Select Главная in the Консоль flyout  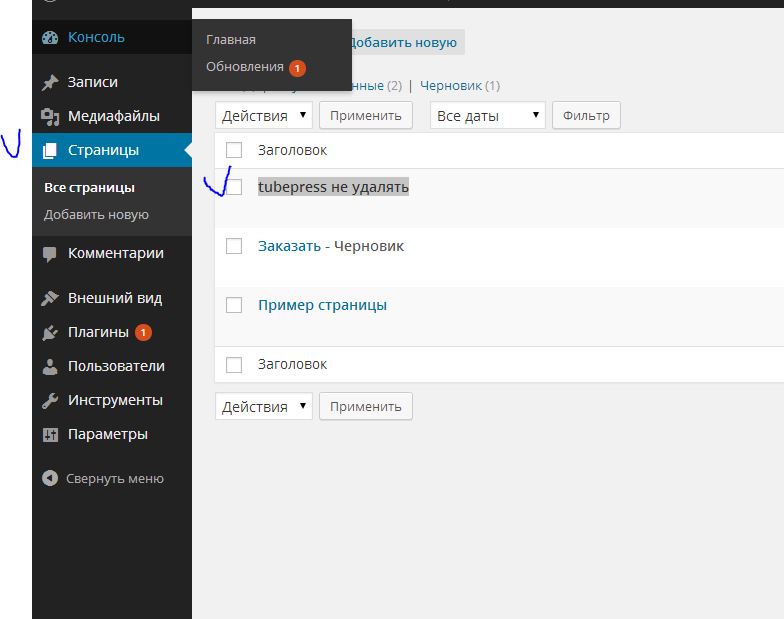point(231,40)
